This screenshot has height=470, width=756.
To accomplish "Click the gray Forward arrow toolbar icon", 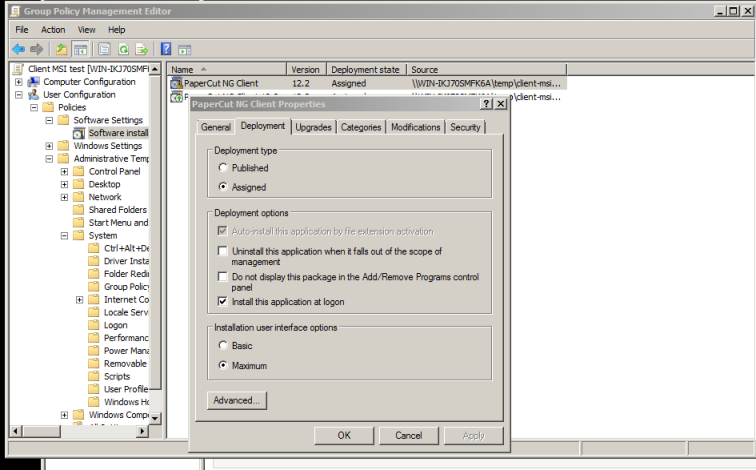I will tap(37, 49).
